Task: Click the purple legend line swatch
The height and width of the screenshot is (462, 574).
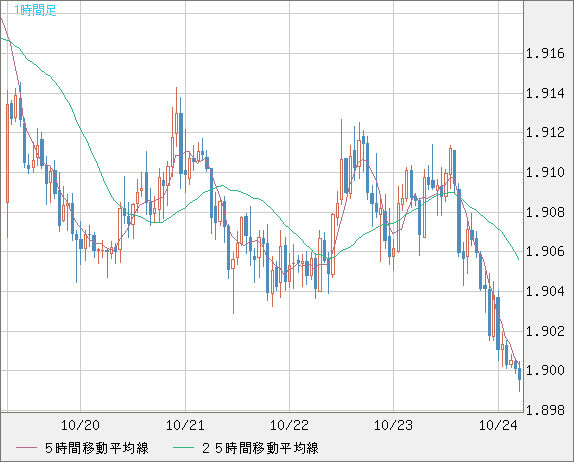Action: 26,448
